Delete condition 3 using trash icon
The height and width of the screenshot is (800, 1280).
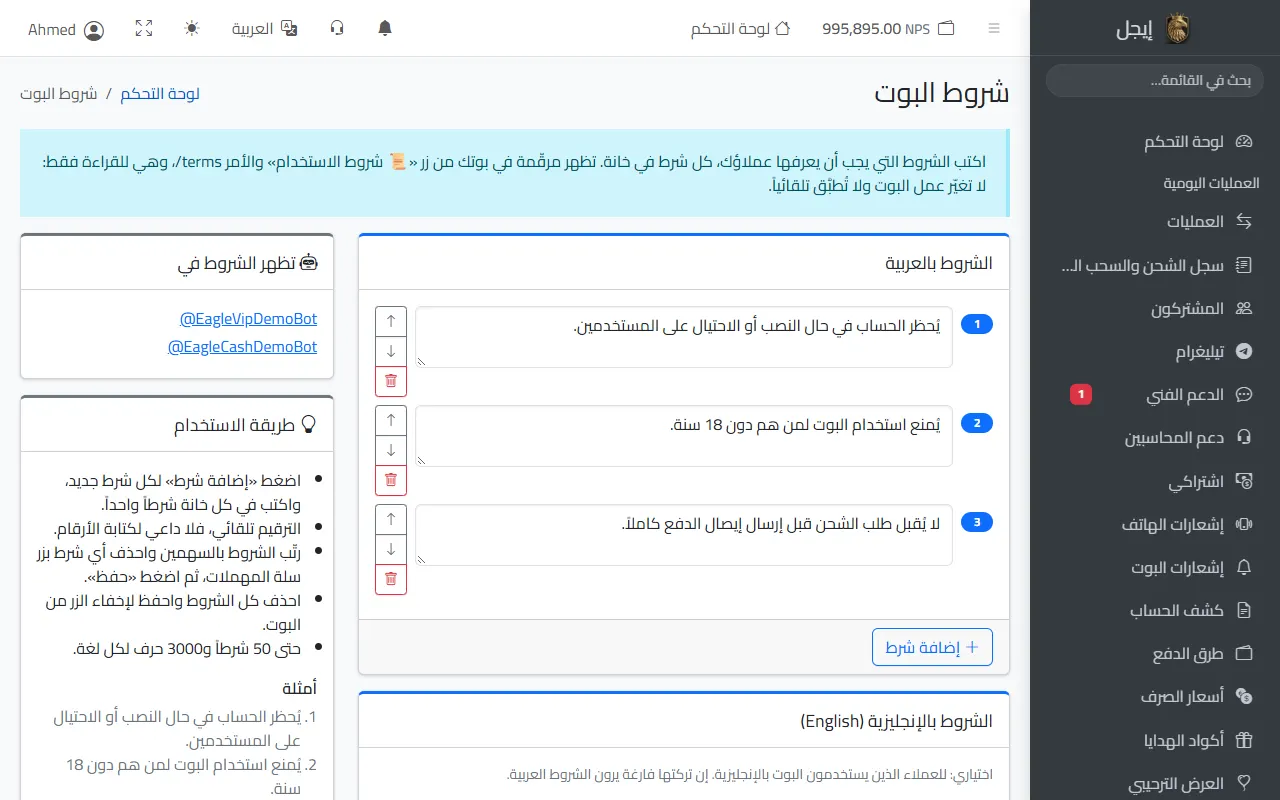(x=391, y=579)
